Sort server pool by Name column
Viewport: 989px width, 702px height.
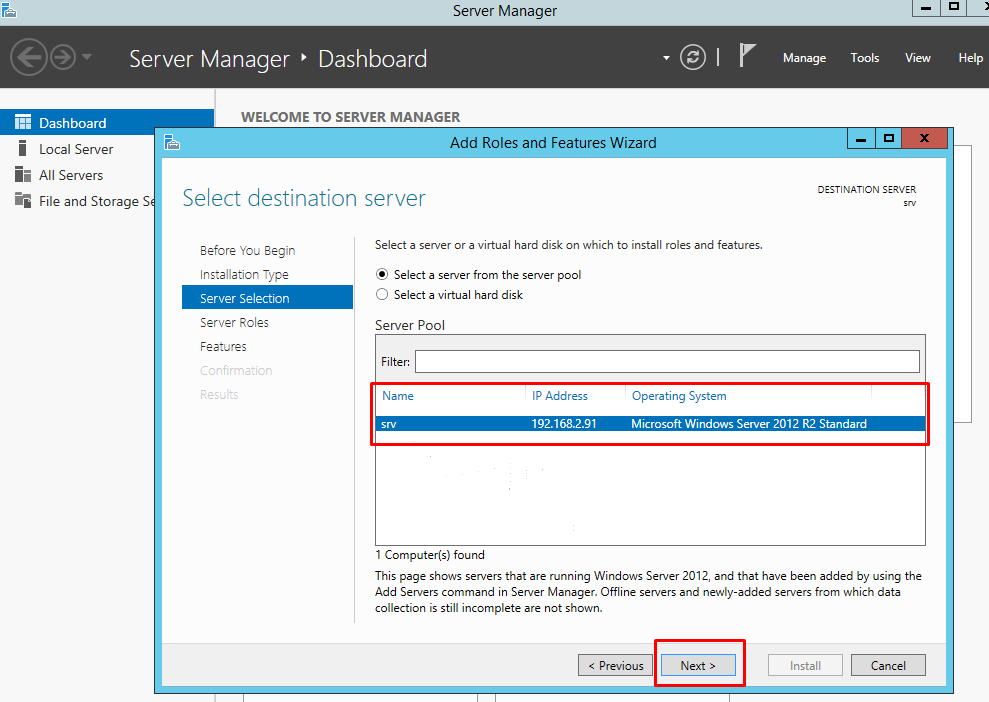(397, 395)
